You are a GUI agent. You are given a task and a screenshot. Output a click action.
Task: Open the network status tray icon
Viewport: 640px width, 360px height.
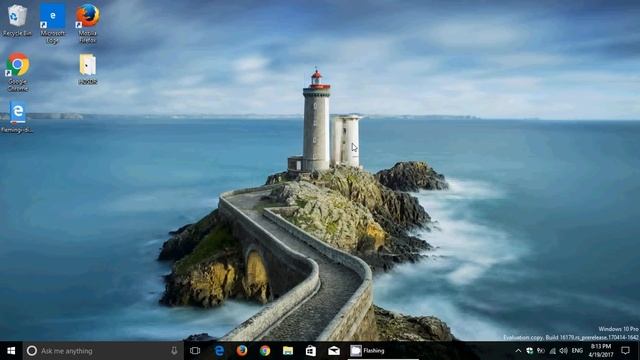click(552, 351)
